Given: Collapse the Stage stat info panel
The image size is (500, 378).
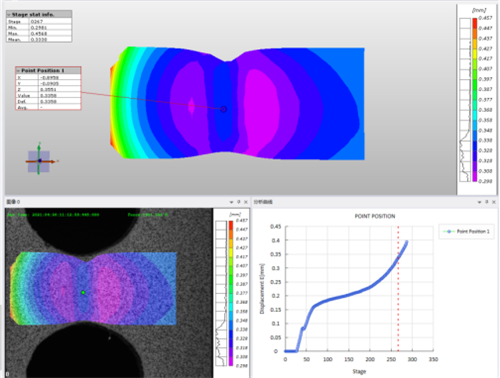Looking at the screenshot, I should (9, 15).
